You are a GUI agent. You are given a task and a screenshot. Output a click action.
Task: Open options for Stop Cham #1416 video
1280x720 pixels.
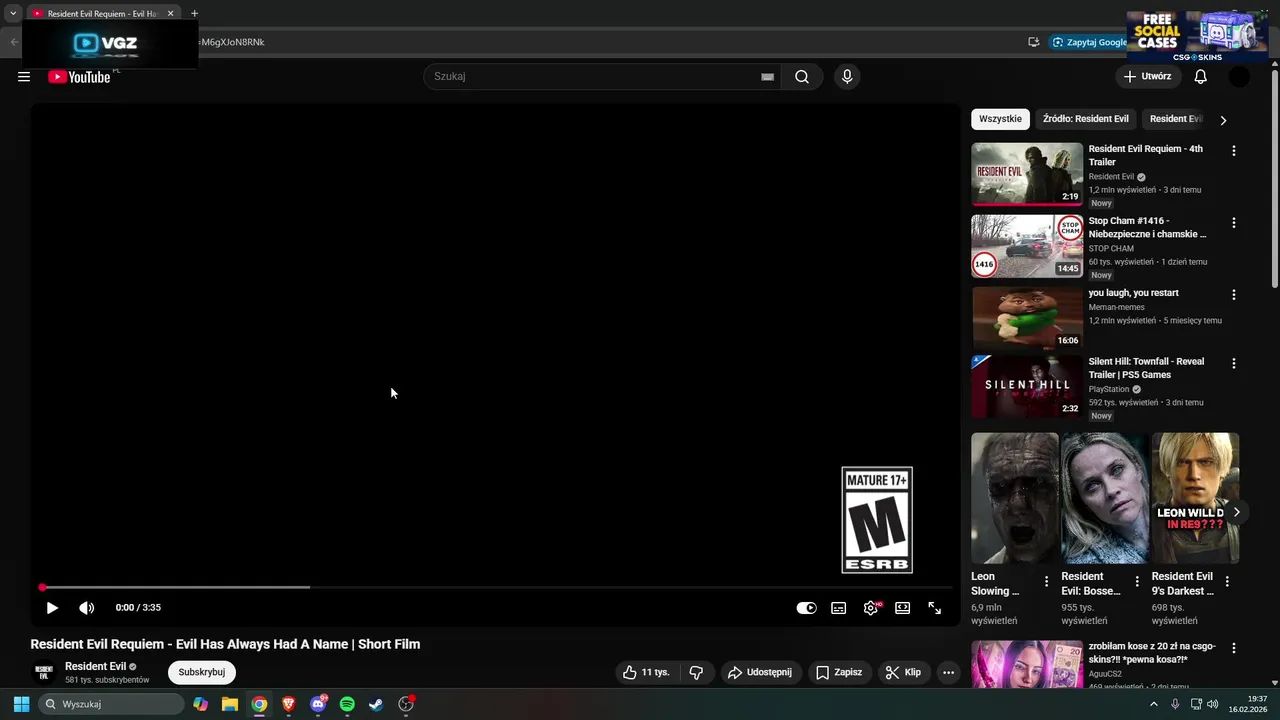[x=1233, y=223]
